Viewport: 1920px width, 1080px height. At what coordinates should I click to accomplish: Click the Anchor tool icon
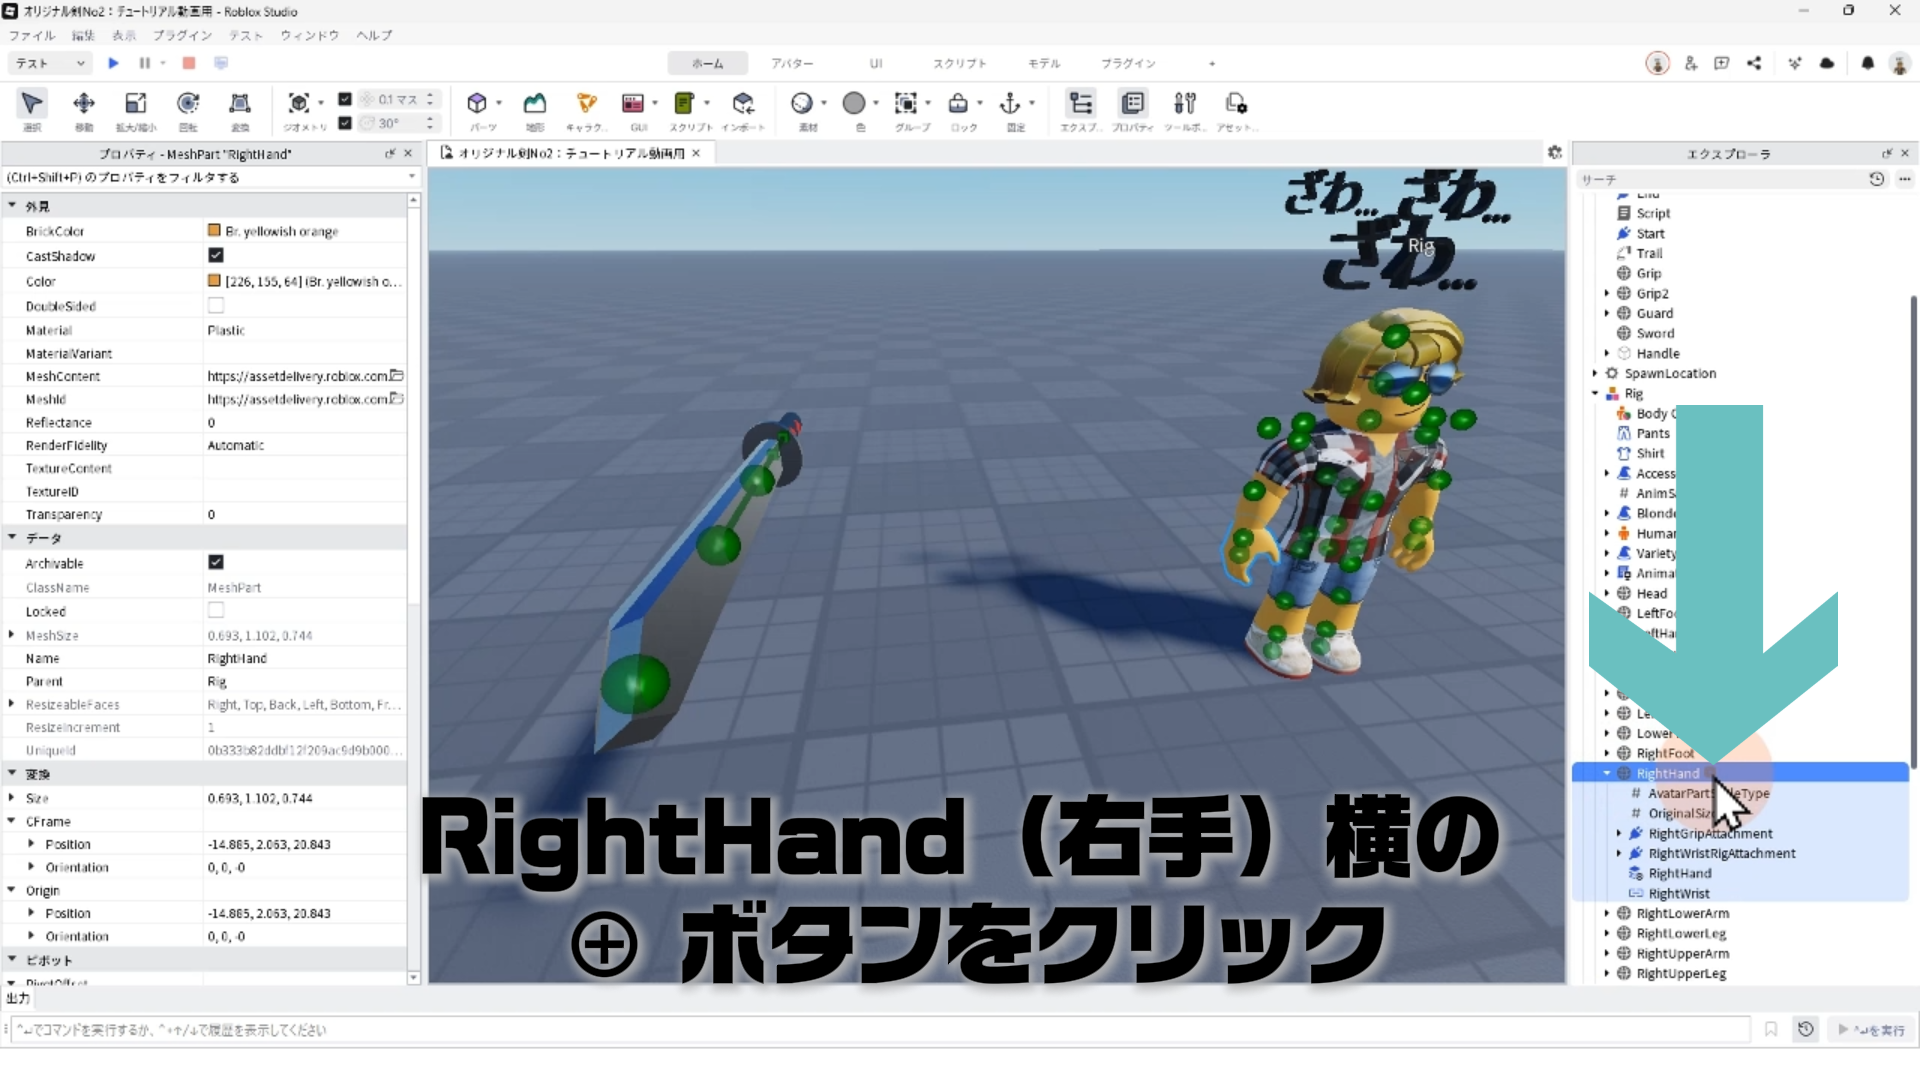tap(1010, 104)
